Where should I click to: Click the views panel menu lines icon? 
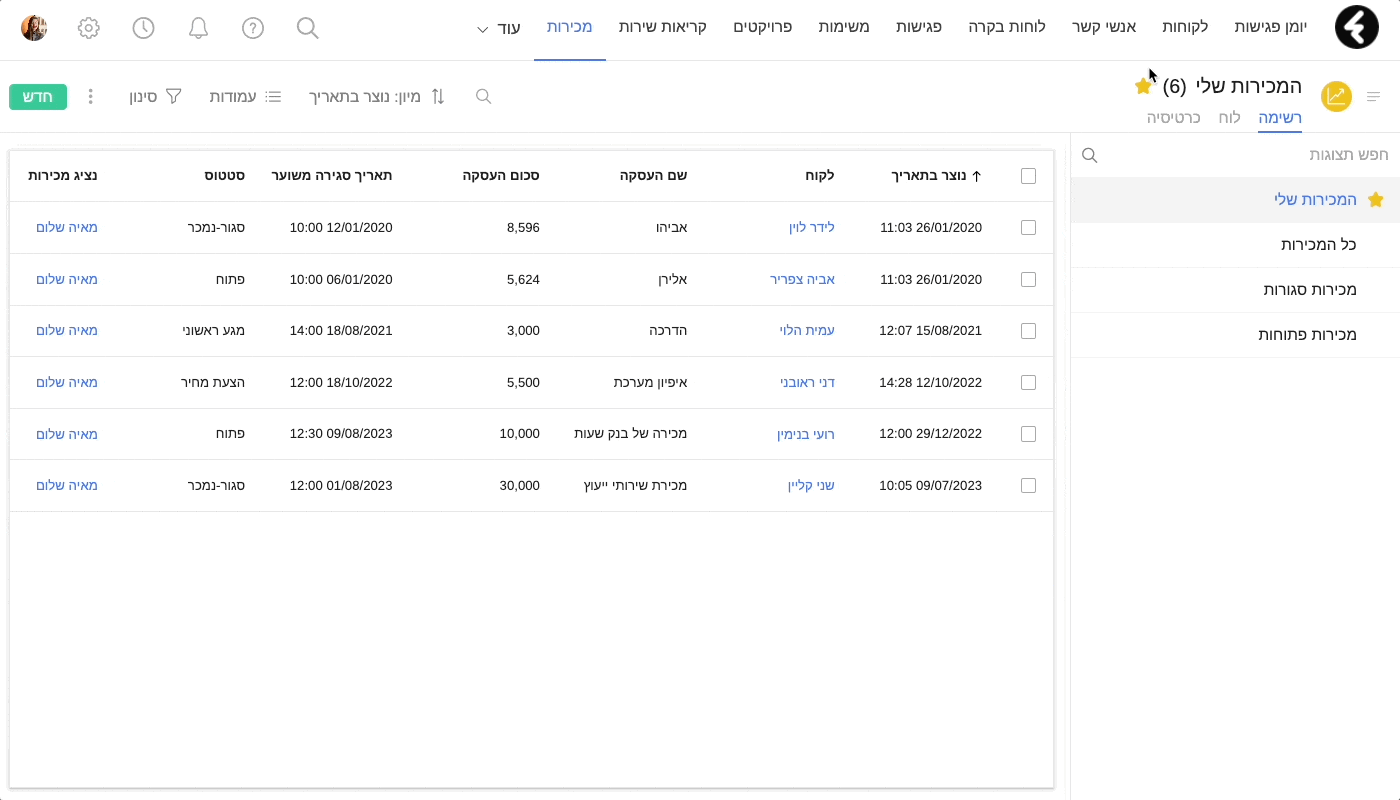point(1373,97)
